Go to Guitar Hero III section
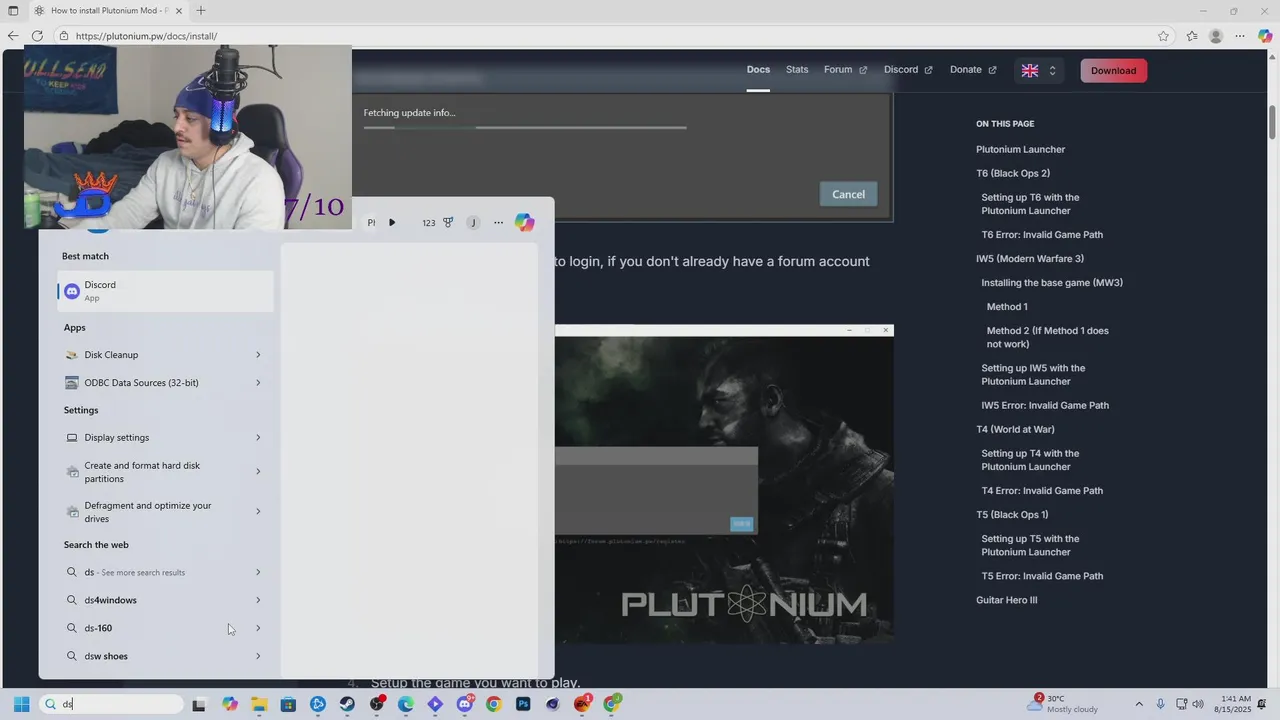The width and height of the screenshot is (1280, 720). (1006, 600)
